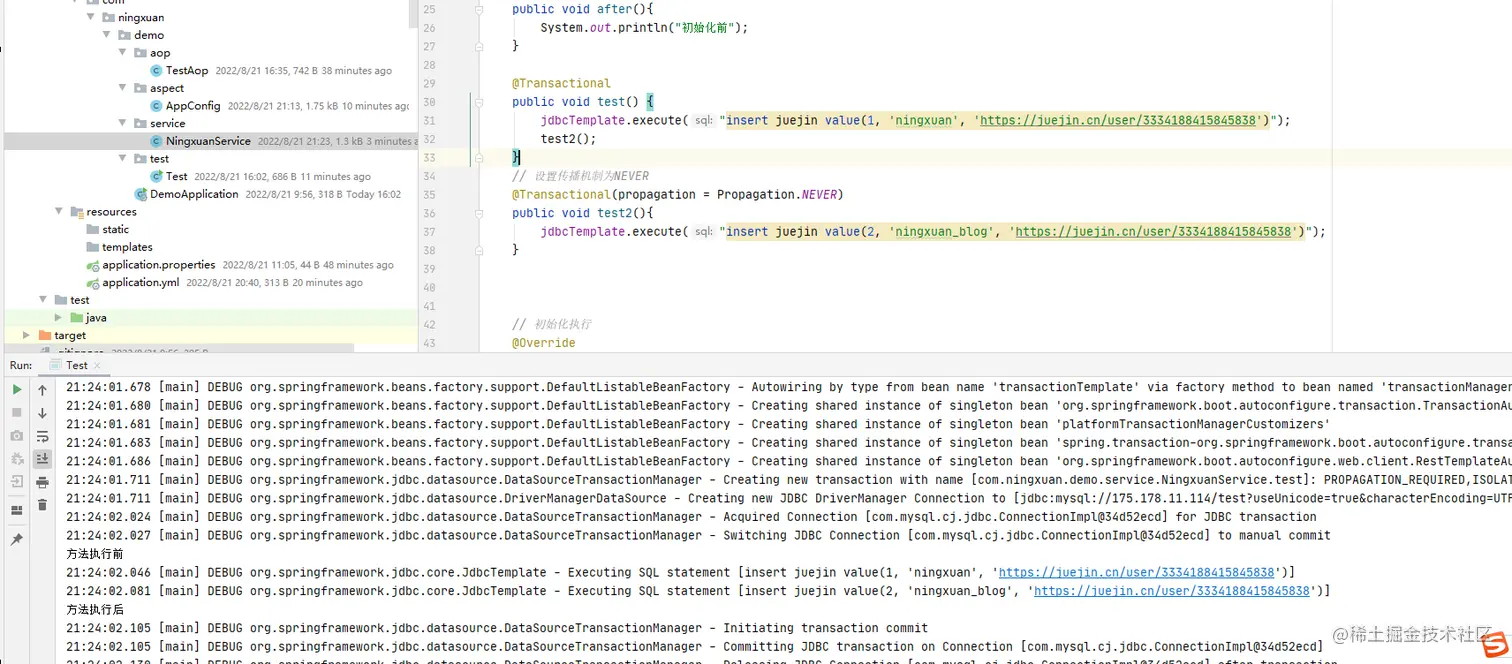Open juejin link in test() insert statement
The height and width of the screenshot is (664, 1512).
[1118, 120]
